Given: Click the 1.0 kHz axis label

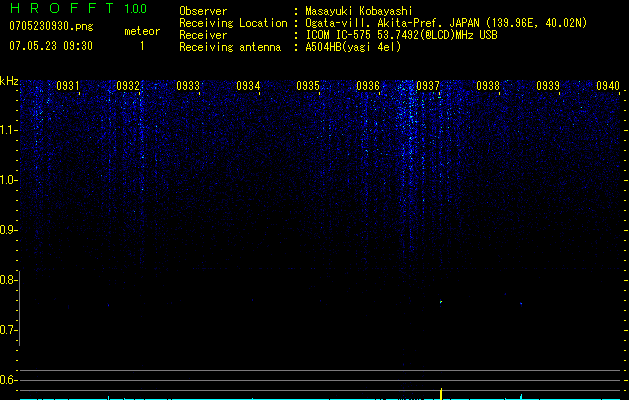Looking at the screenshot, I should pyautogui.click(x=9, y=180).
